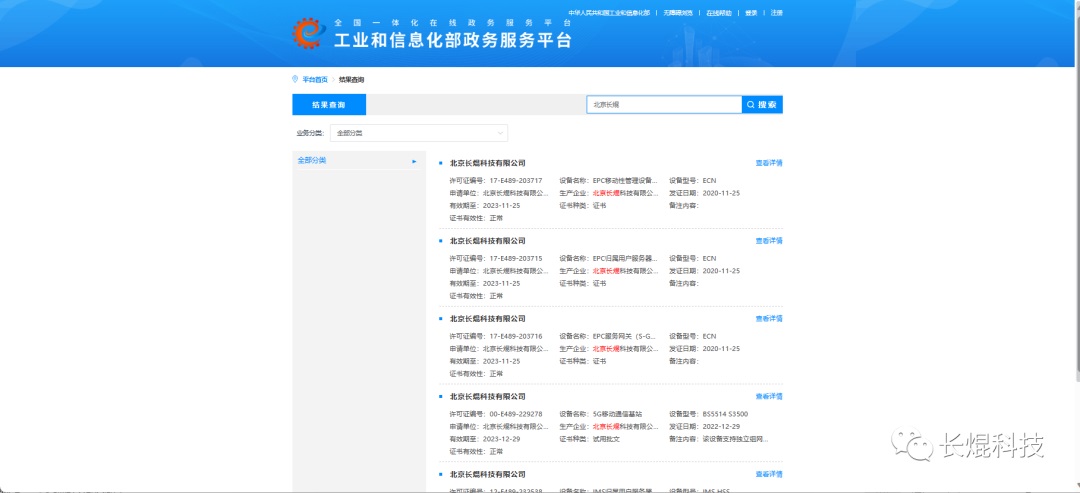The height and width of the screenshot is (493, 1080).
Task: Click license number 17-E489-203716
Action: click(515, 336)
